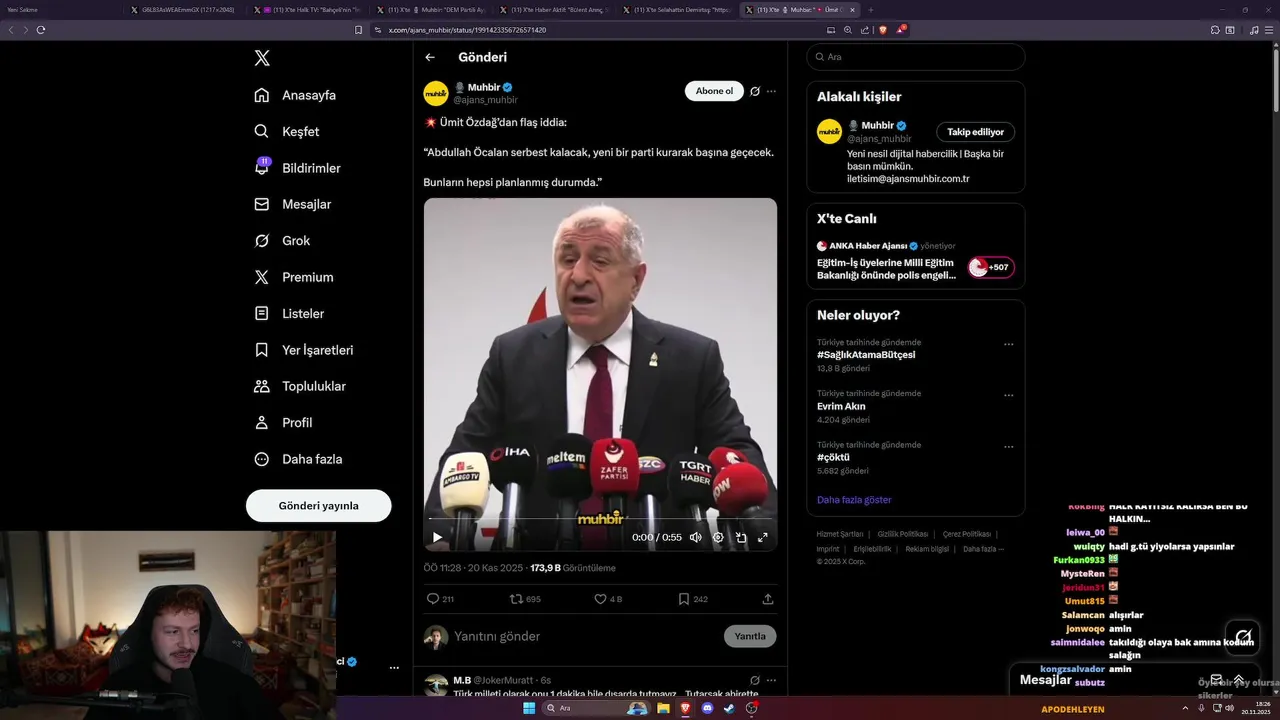1280x720 pixels.
Task: Click Grok icon on M.B reply
Action: 755,680
